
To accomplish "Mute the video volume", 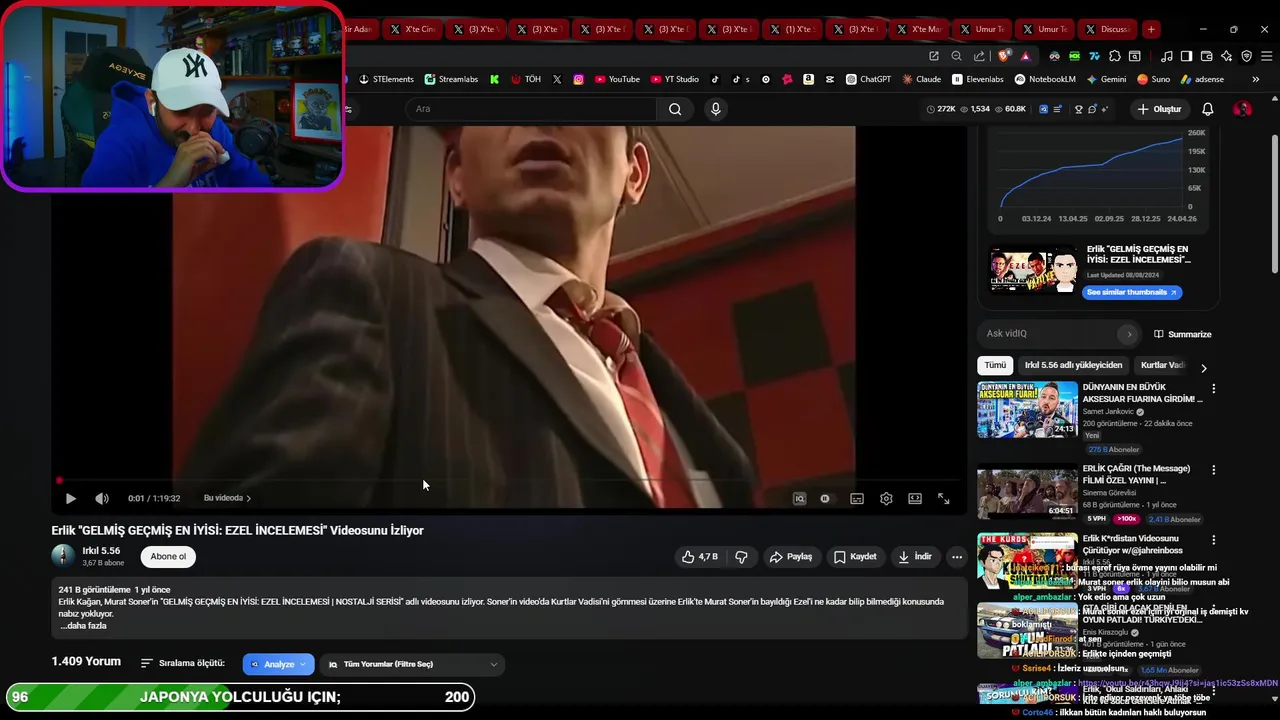I will click(101, 498).
